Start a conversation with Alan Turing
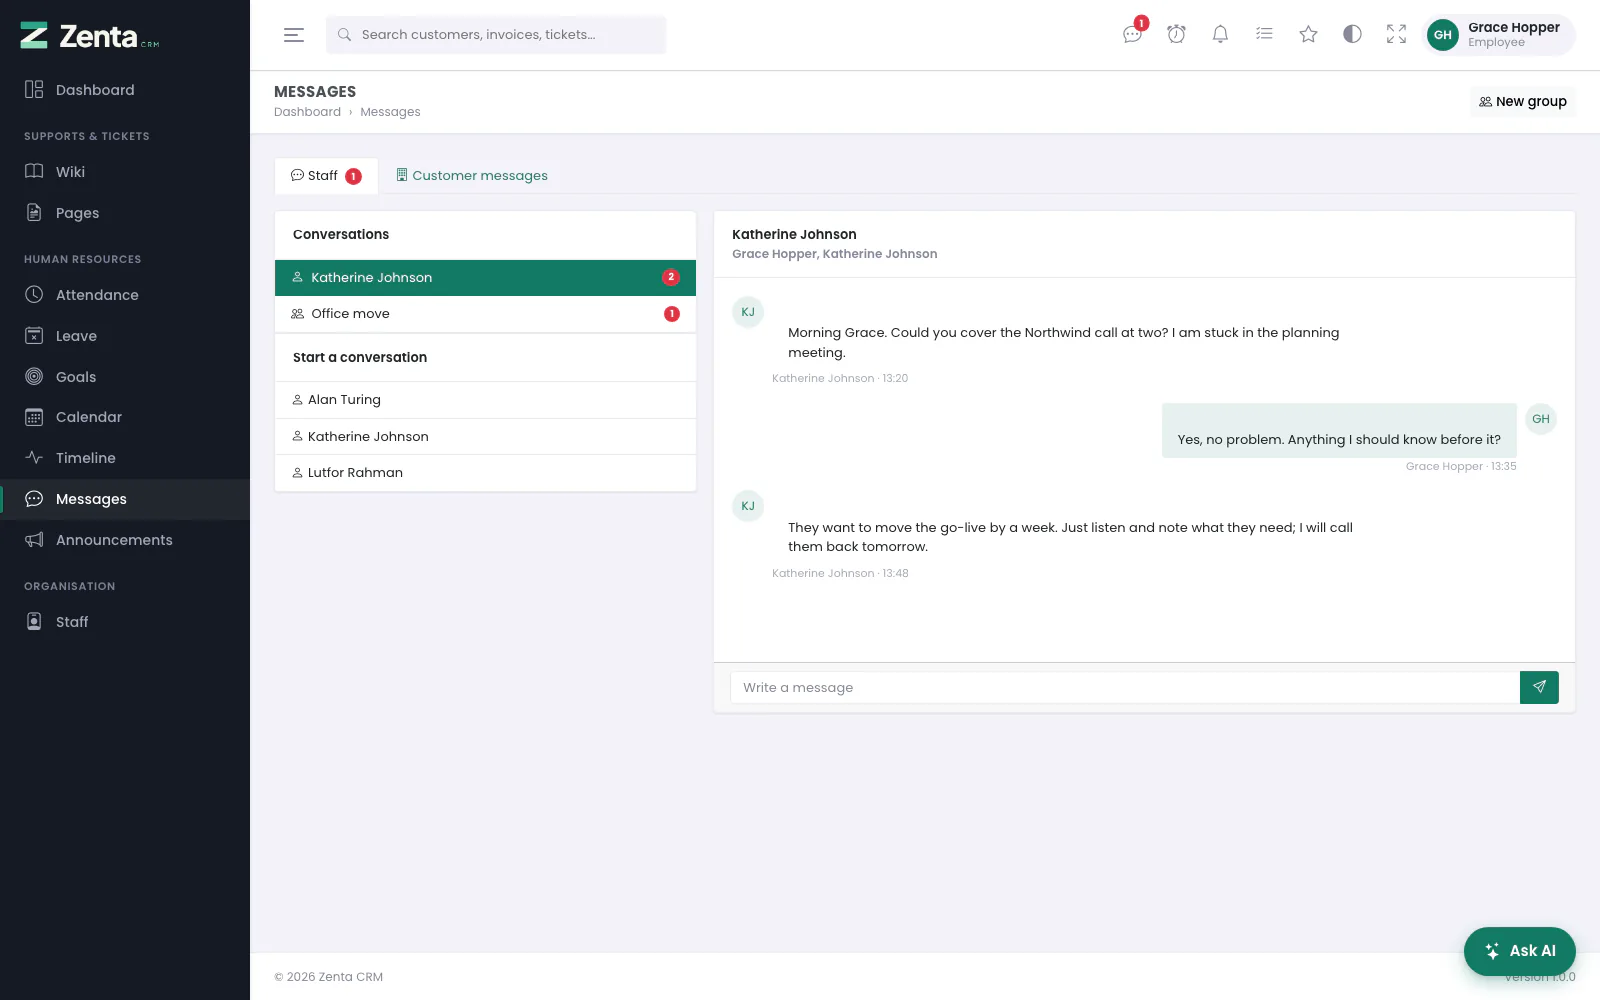This screenshot has width=1600, height=1000. click(485, 400)
